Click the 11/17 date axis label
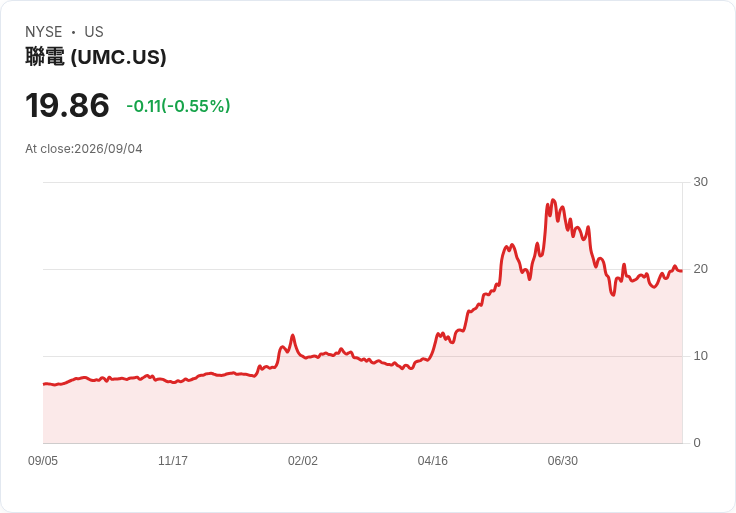The height and width of the screenshot is (513, 736). pos(173,461)
